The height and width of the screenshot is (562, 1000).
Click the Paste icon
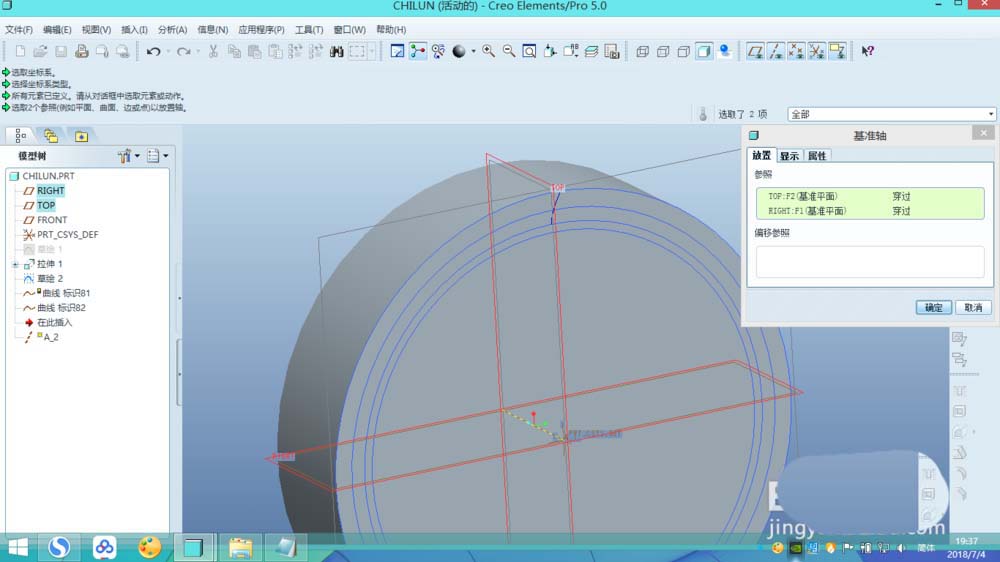254,51
